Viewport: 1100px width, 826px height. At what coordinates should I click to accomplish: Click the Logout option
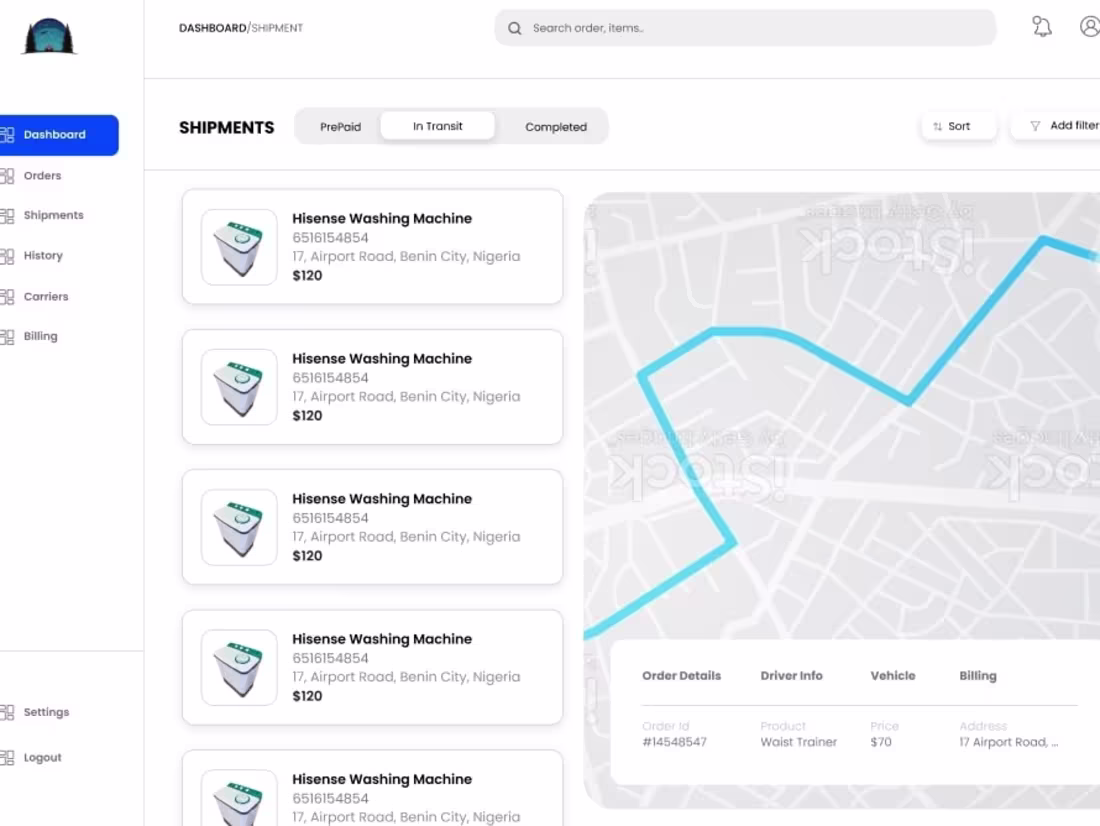coord(41,757)
